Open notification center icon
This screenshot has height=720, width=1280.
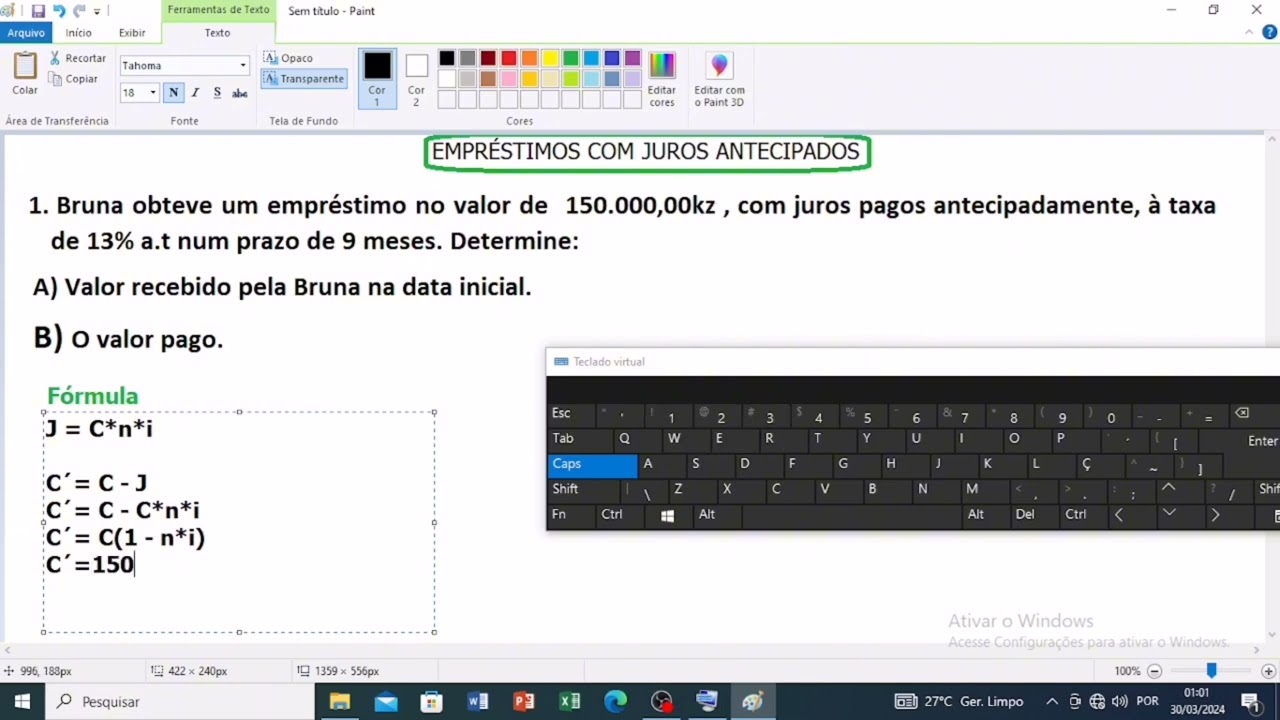coord(1250,702)
